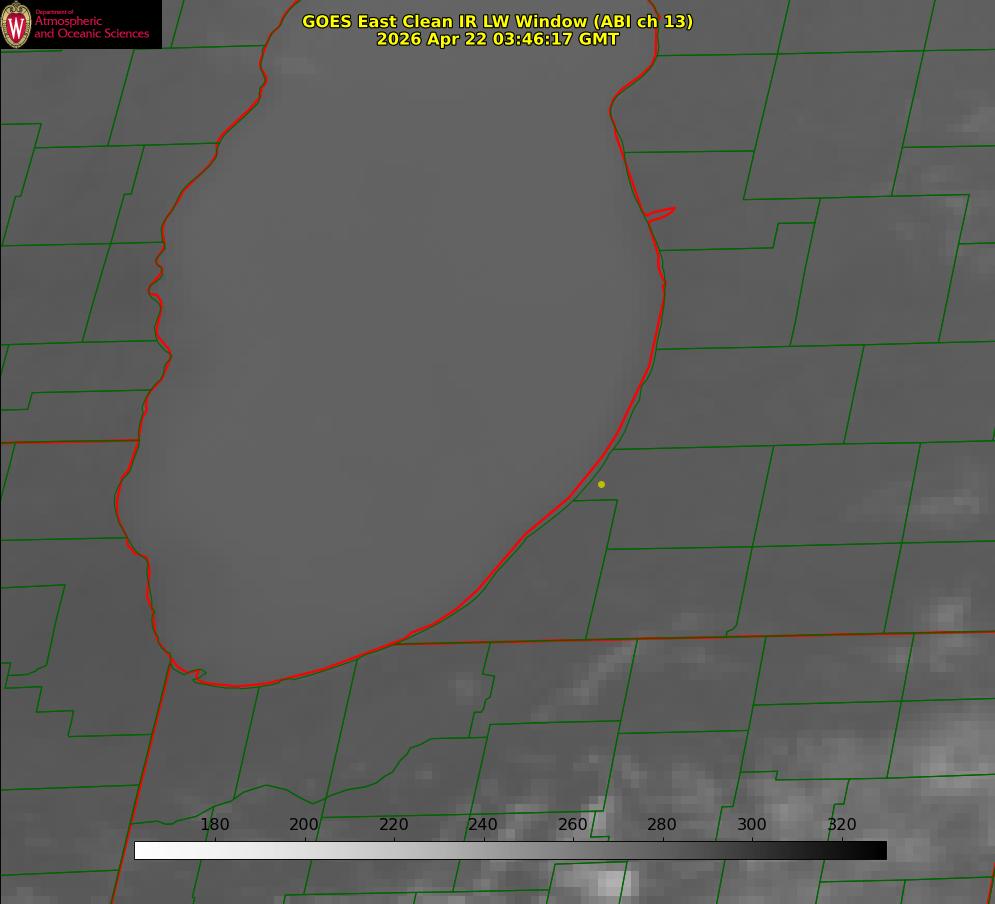Click the 320 colorbar label
Viewport: 995px width, 904px height.
coord(842,824)
